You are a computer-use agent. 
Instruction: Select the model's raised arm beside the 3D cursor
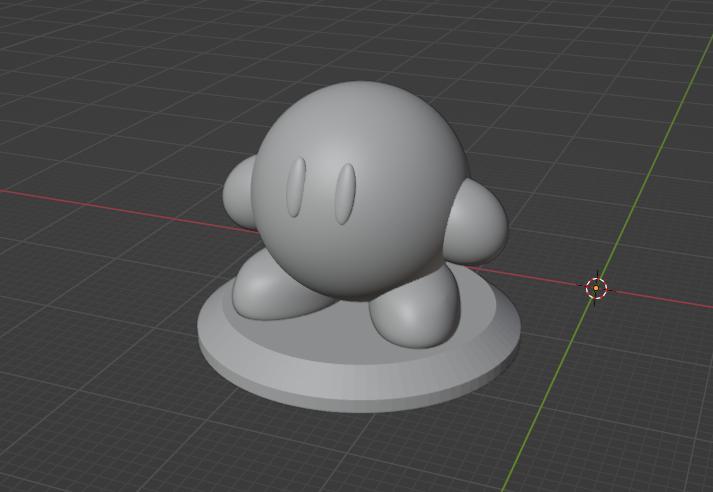tap(477, 222)
